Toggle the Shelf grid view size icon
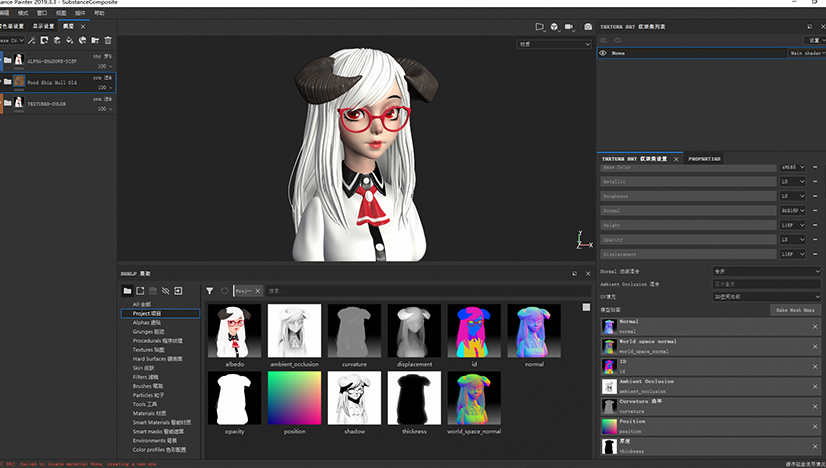This screenshot has height=468, width=826. [586, 307]
